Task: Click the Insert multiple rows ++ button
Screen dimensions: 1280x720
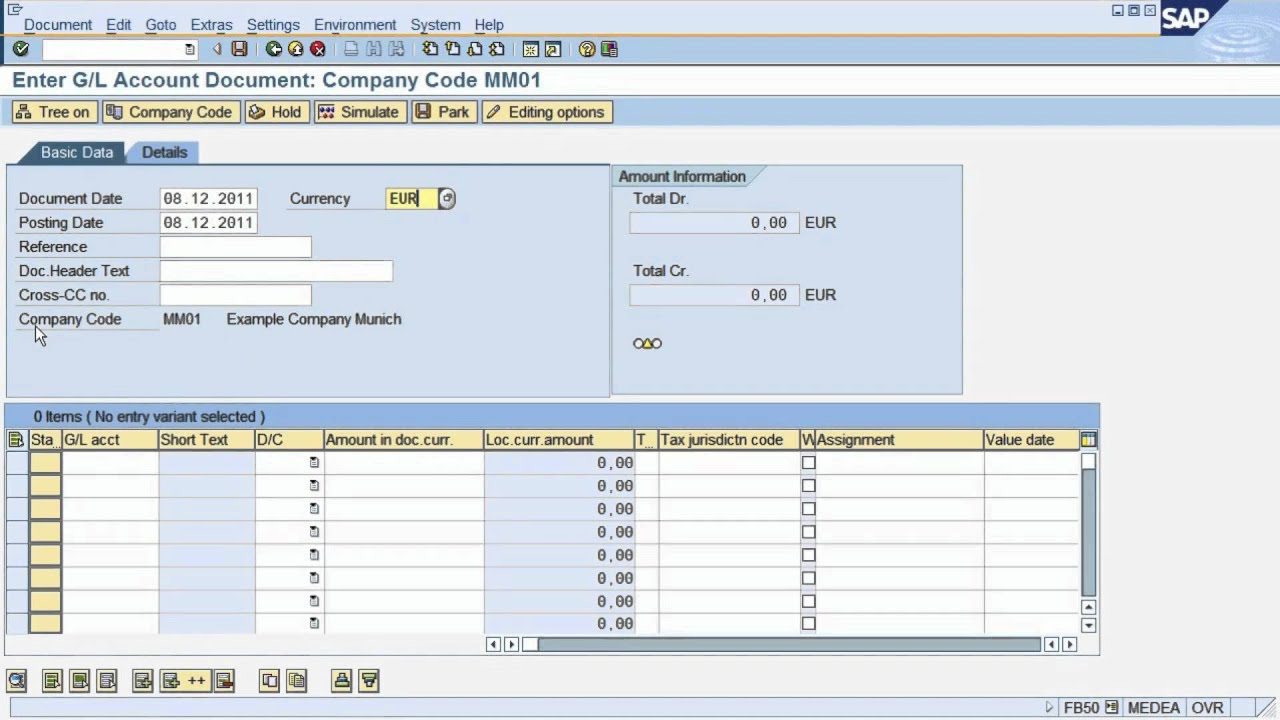Action: pyautogui.click(x=185, y=681)
